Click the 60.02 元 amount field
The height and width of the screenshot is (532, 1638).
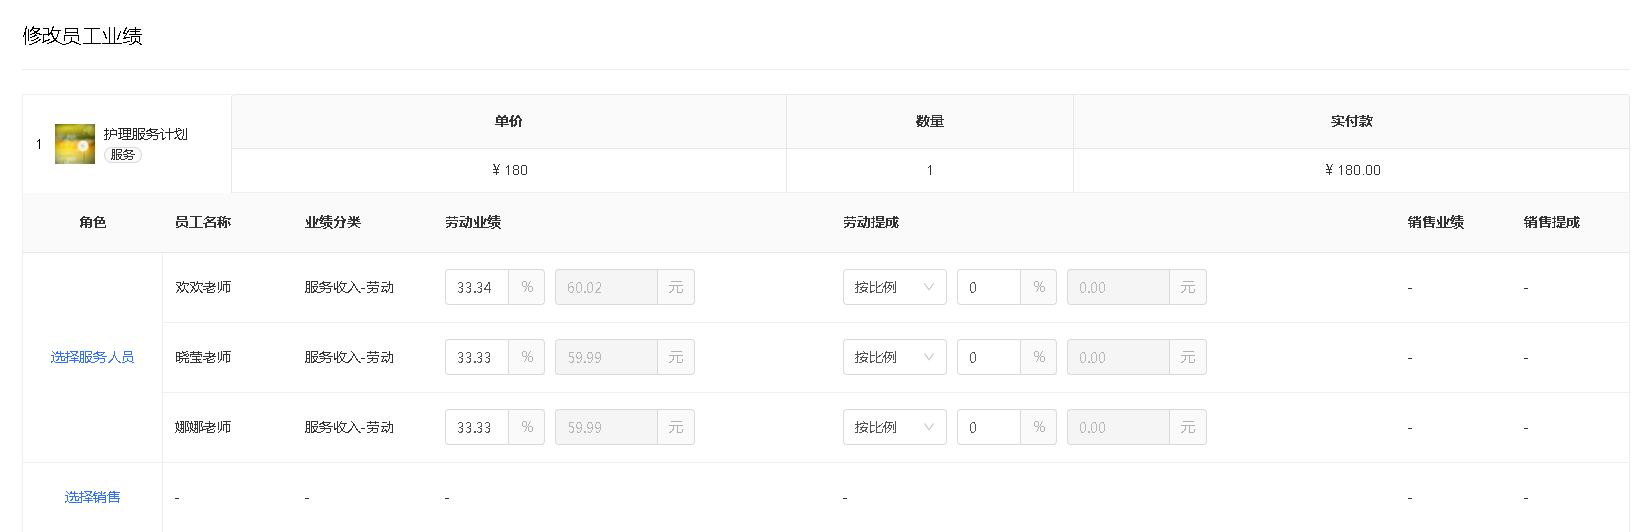(x=606, y=287)
